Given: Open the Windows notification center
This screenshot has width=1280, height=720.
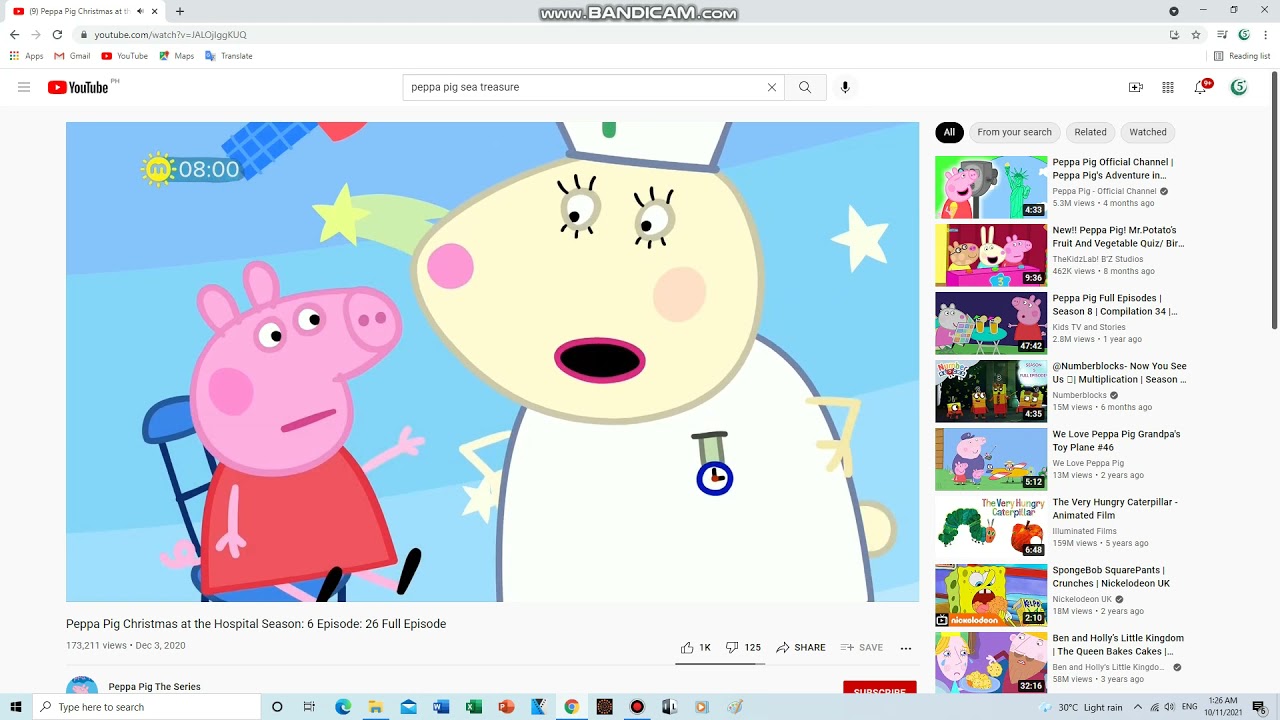Looking at the screenshot, I should 1259,707.
